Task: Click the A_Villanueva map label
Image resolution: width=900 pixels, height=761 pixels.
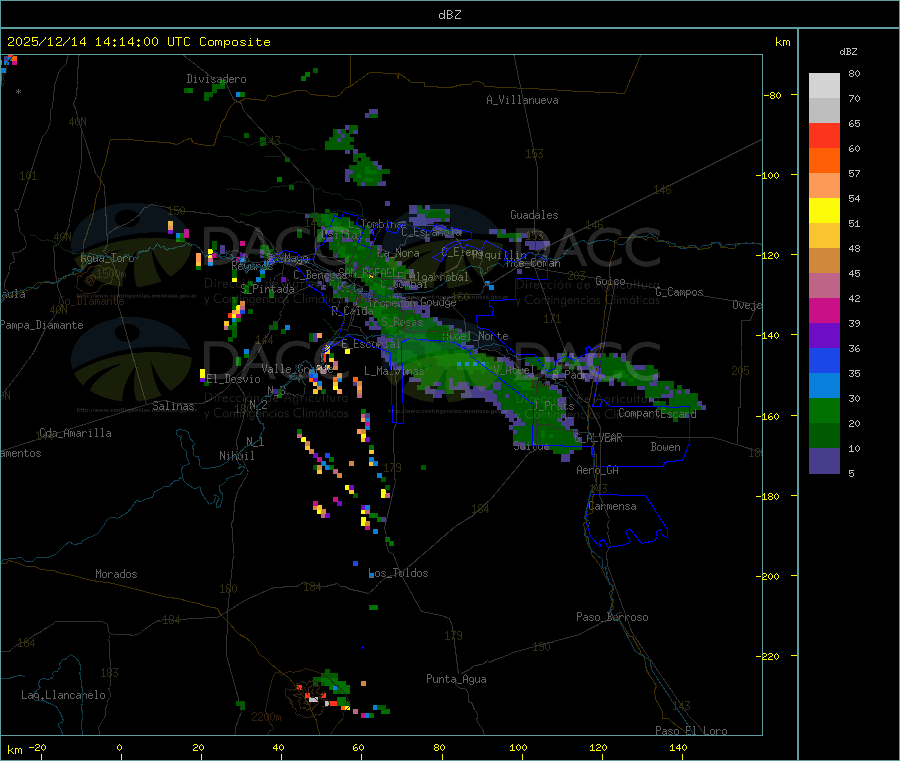Action: (x=522, y=100)
